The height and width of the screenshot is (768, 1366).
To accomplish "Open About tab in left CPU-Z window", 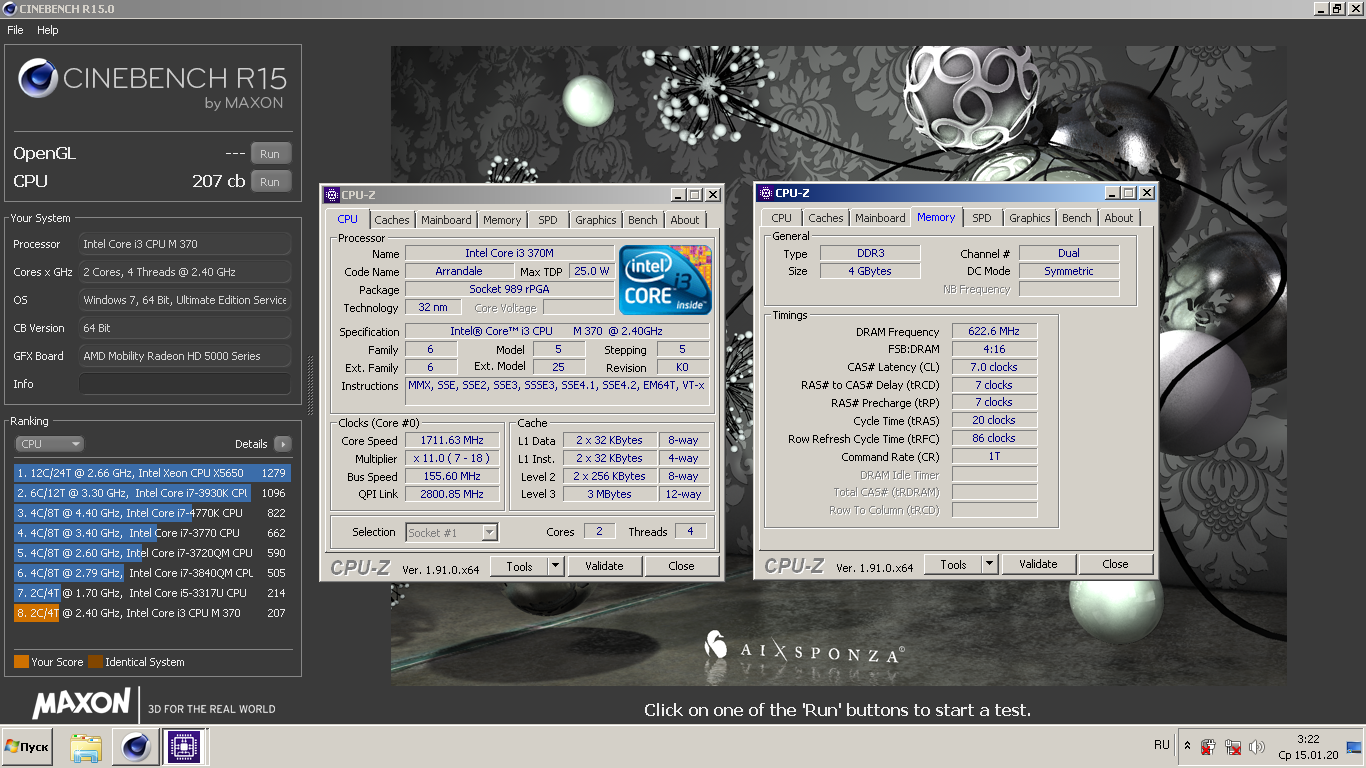I will [x=685, y=220].
